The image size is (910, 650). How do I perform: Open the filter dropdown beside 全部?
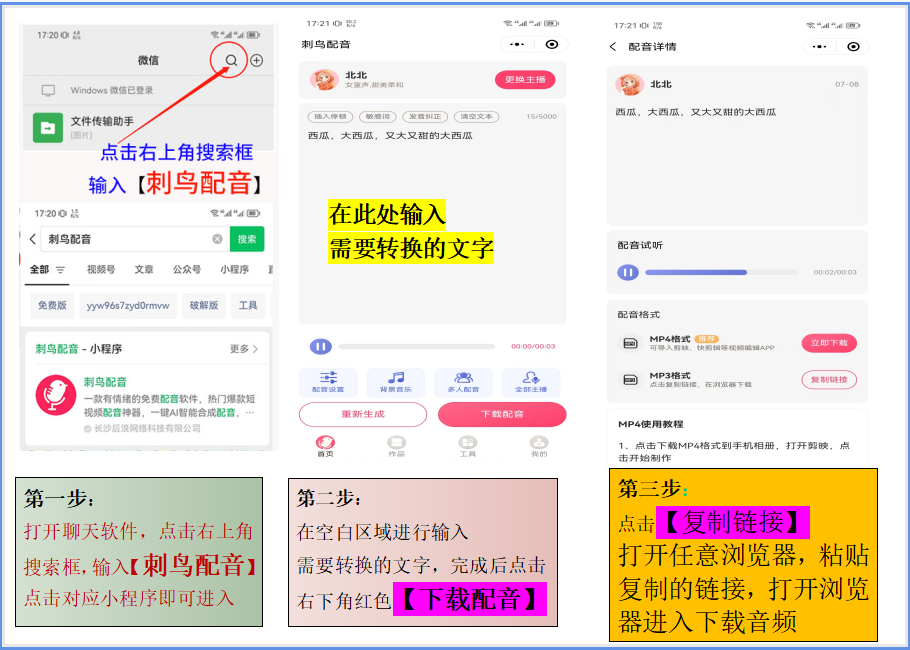[61, 270]
